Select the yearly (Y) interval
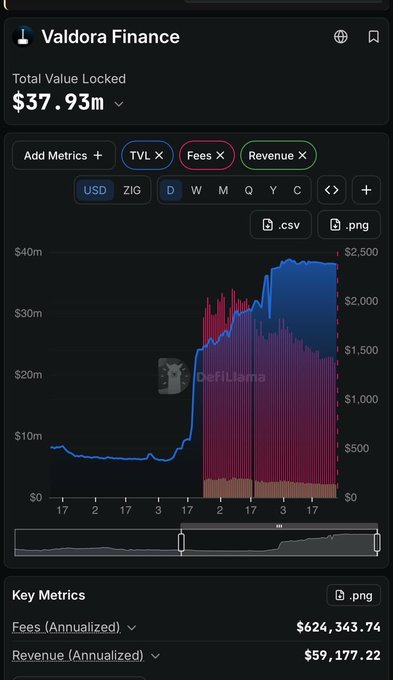 [x=273, y=190]
